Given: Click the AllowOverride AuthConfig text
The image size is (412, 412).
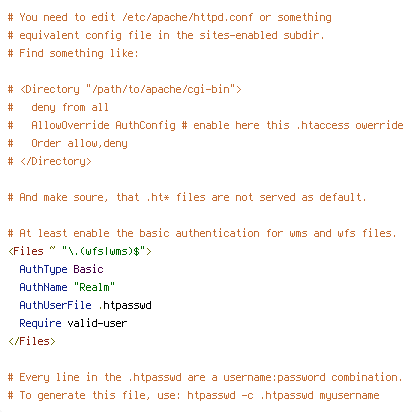Looking at the screenshot, I should pyautogui.click(x=103, y=125).
